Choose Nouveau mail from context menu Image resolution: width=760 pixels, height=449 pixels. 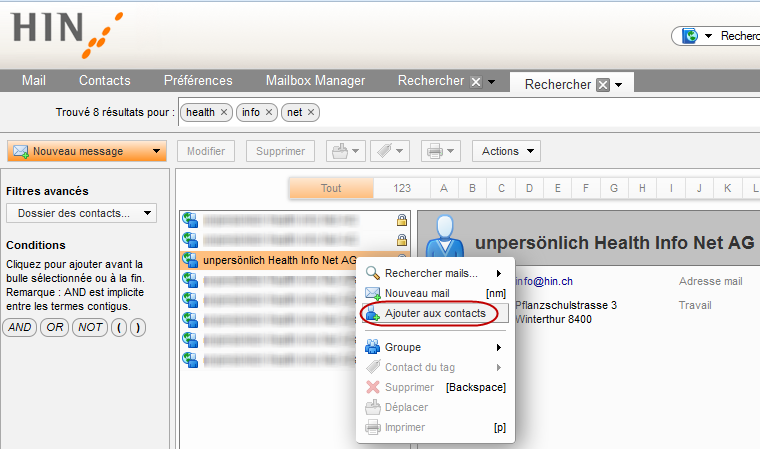(x=435, y=293)
